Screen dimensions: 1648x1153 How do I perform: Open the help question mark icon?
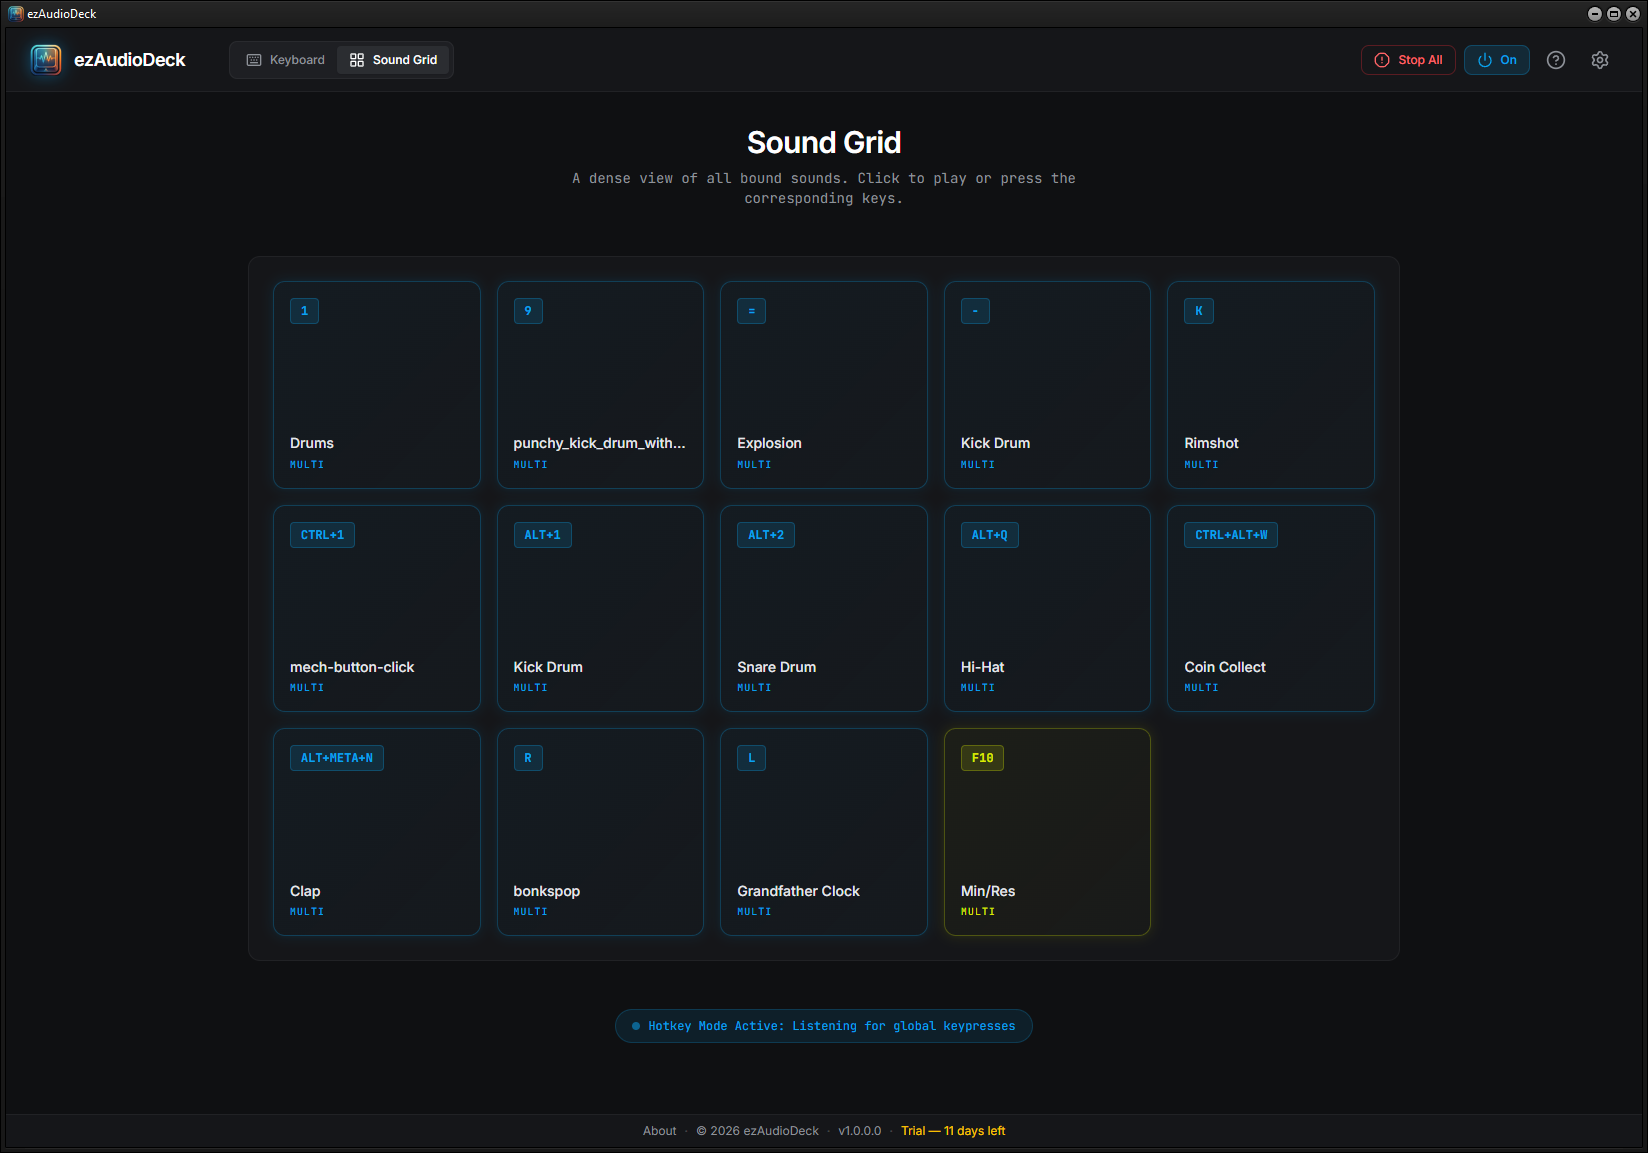pos(1555,60)
